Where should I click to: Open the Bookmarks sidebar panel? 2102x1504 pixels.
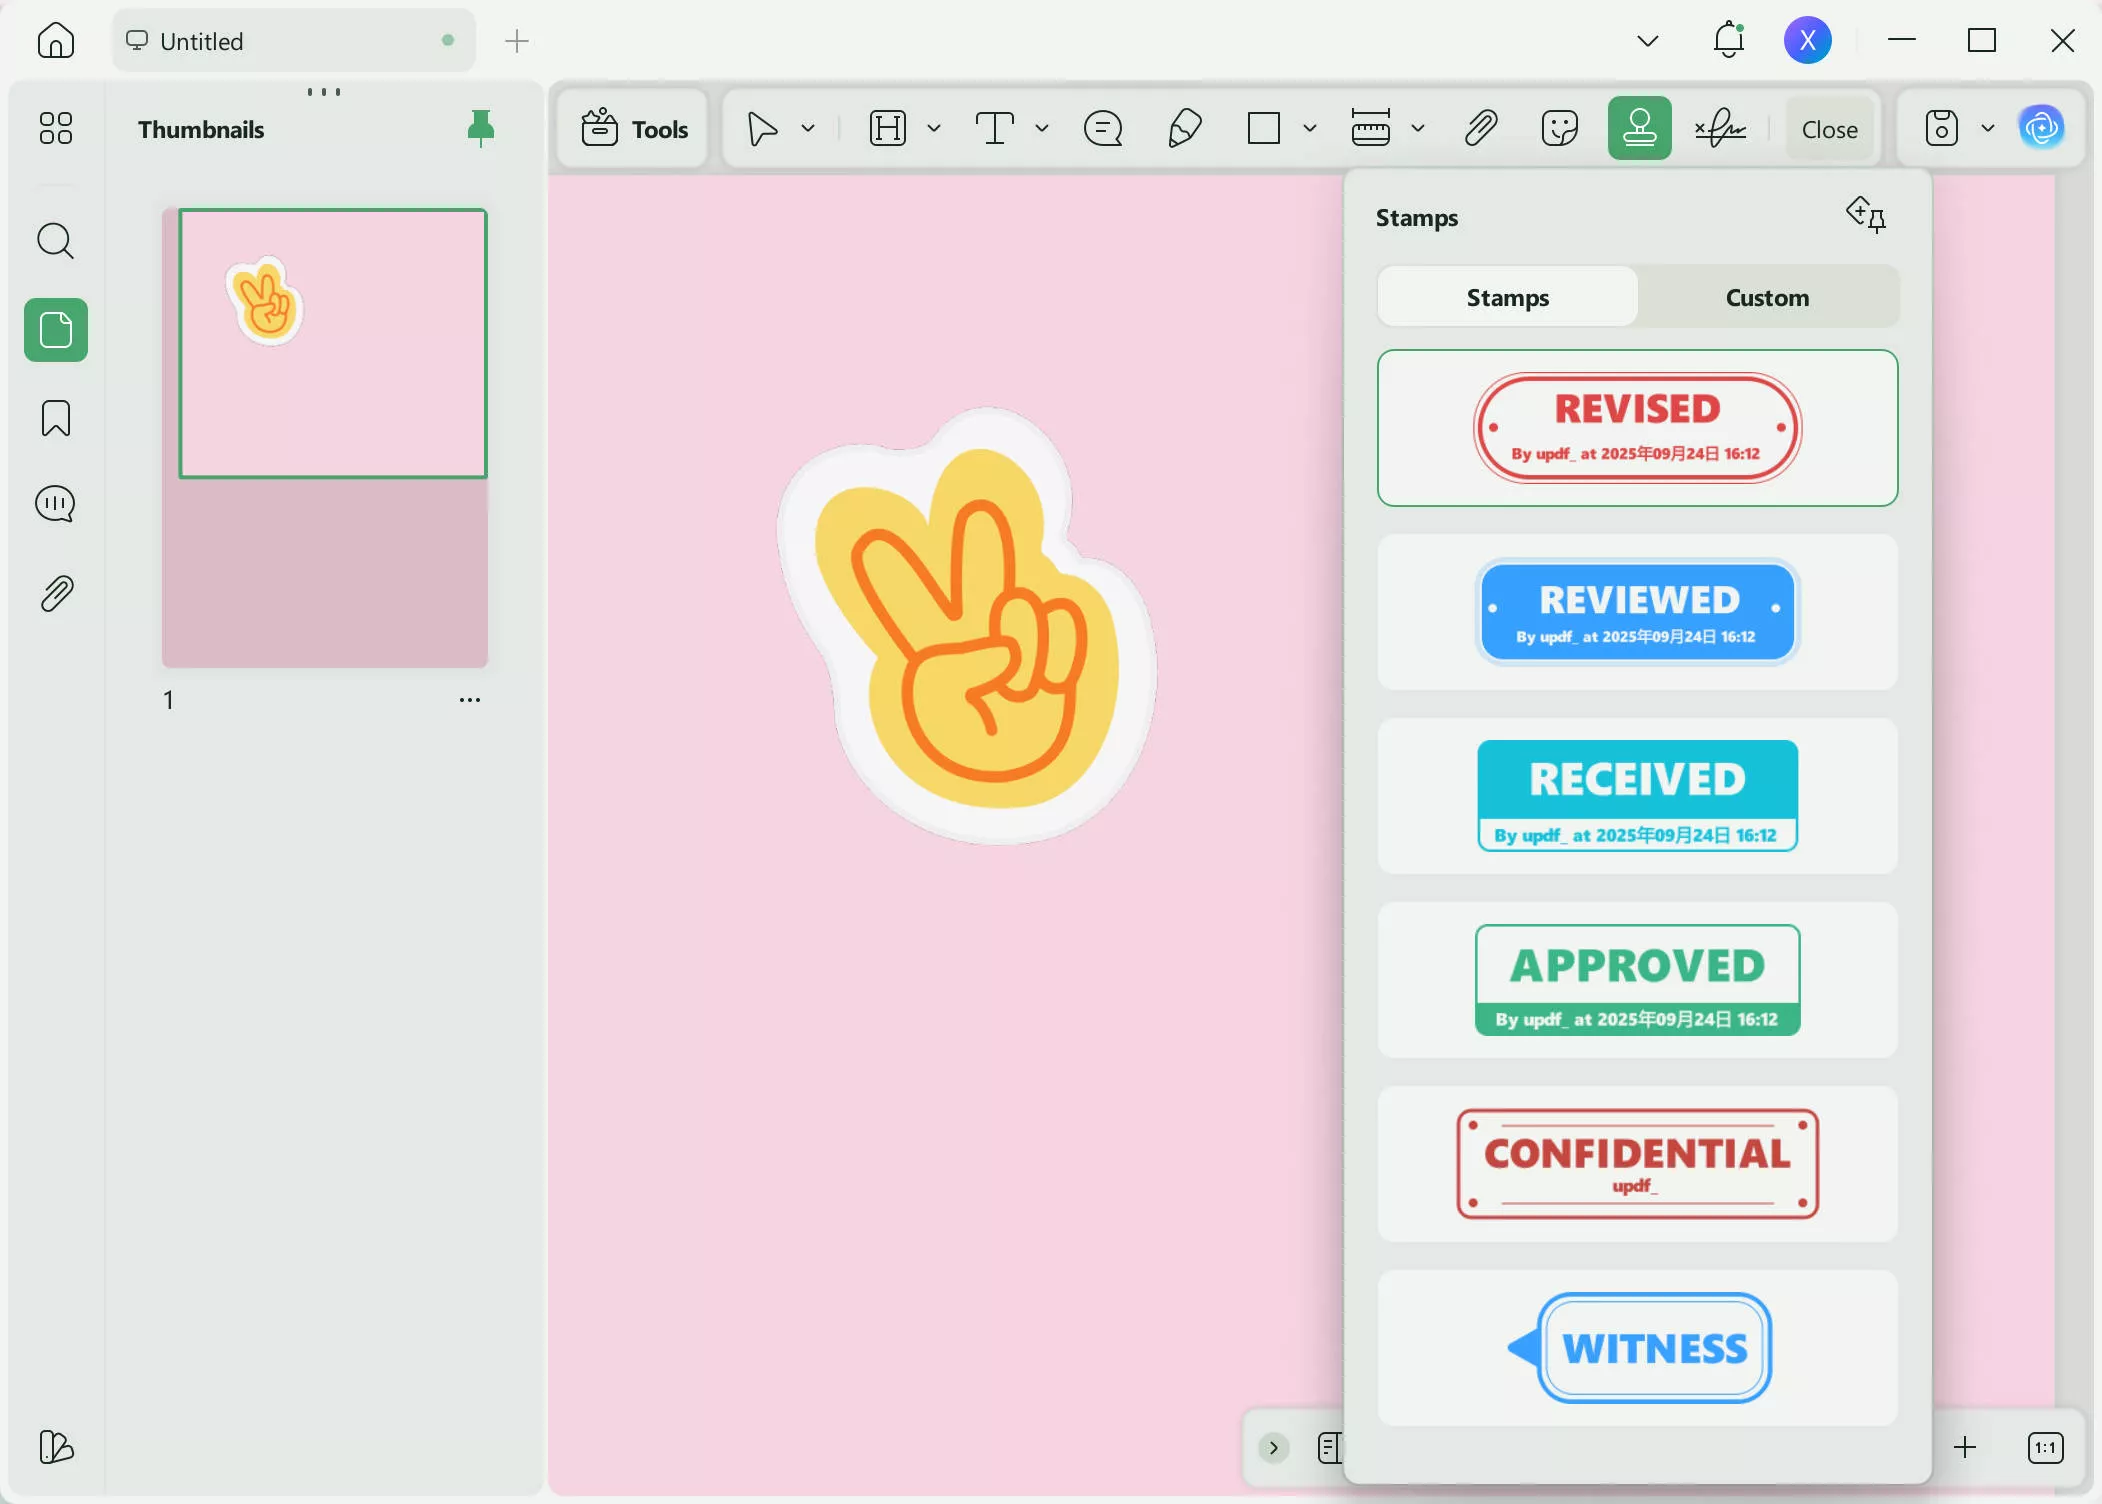coord(56,418)
